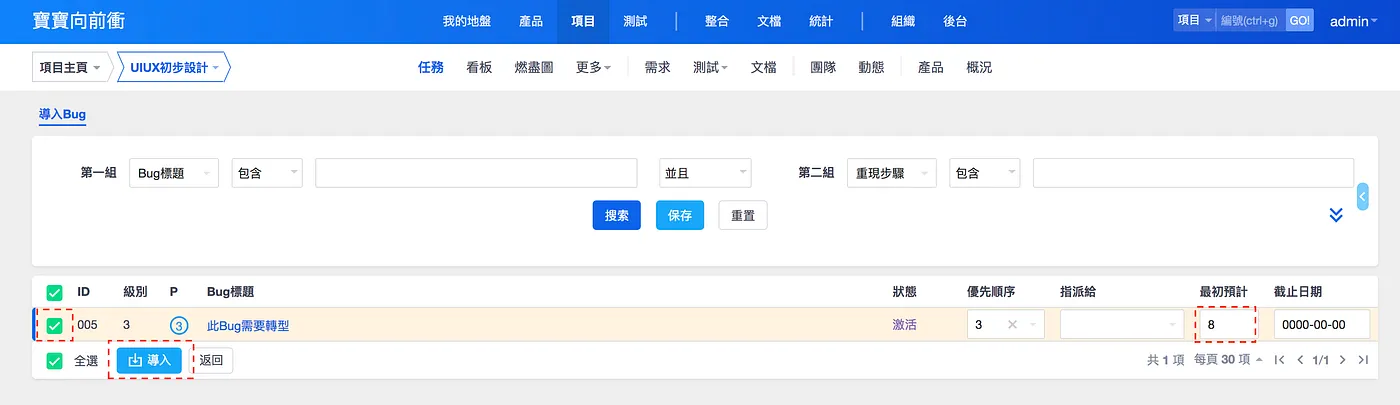Switch to the 任務 tab
Image resolution: width=1400 pixels, height=405 pixels.
(431, 68)
